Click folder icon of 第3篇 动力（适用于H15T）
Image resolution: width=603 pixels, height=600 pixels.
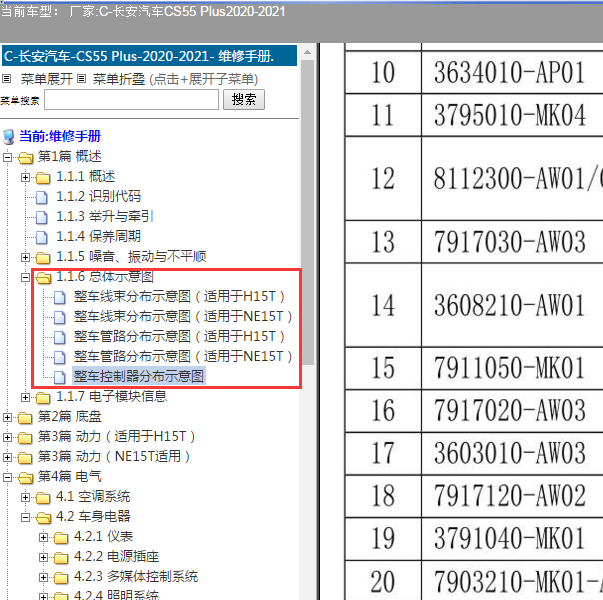point(25,437)
